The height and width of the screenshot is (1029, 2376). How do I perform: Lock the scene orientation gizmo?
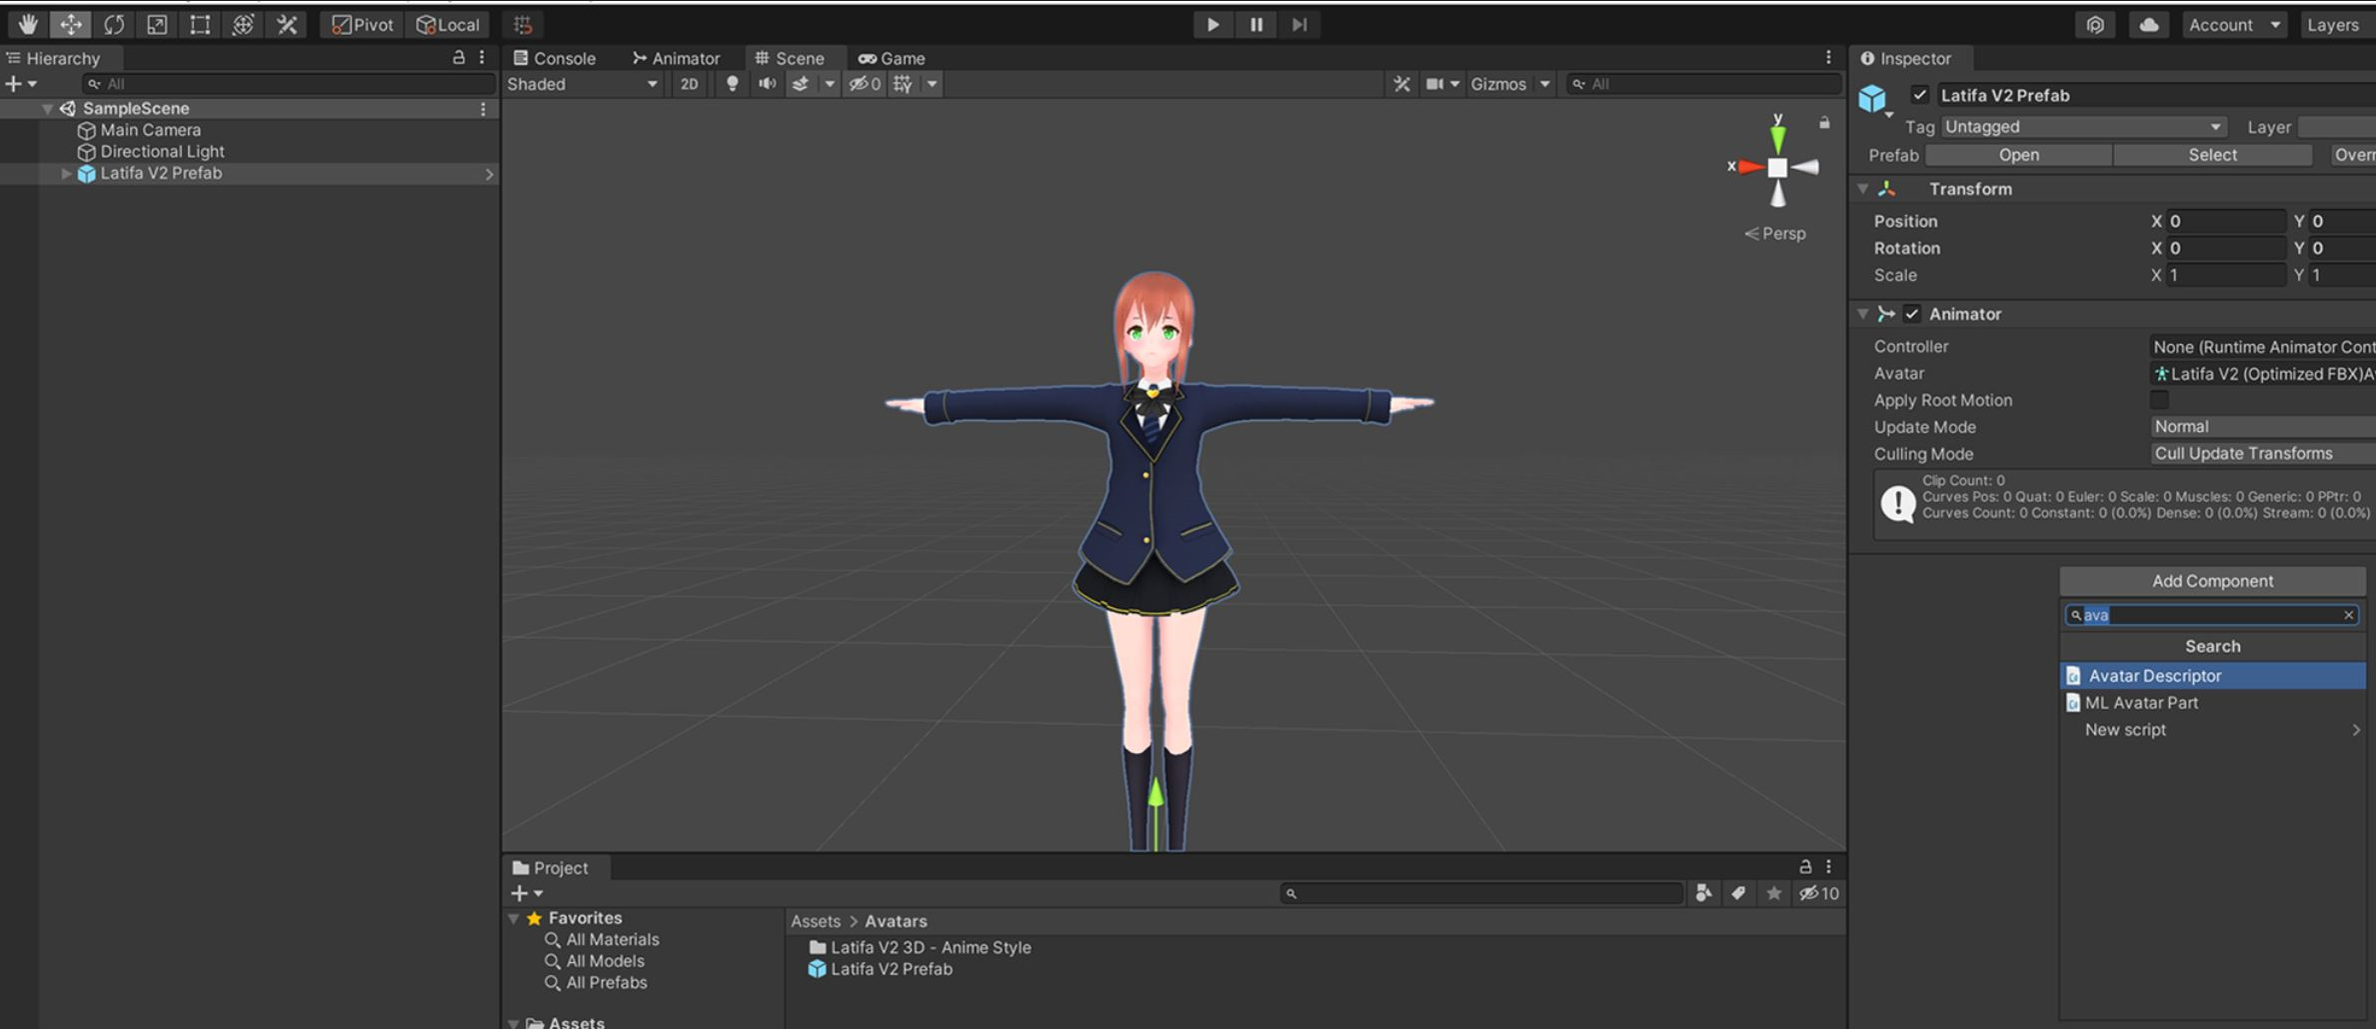click(x=1824, y=122)
